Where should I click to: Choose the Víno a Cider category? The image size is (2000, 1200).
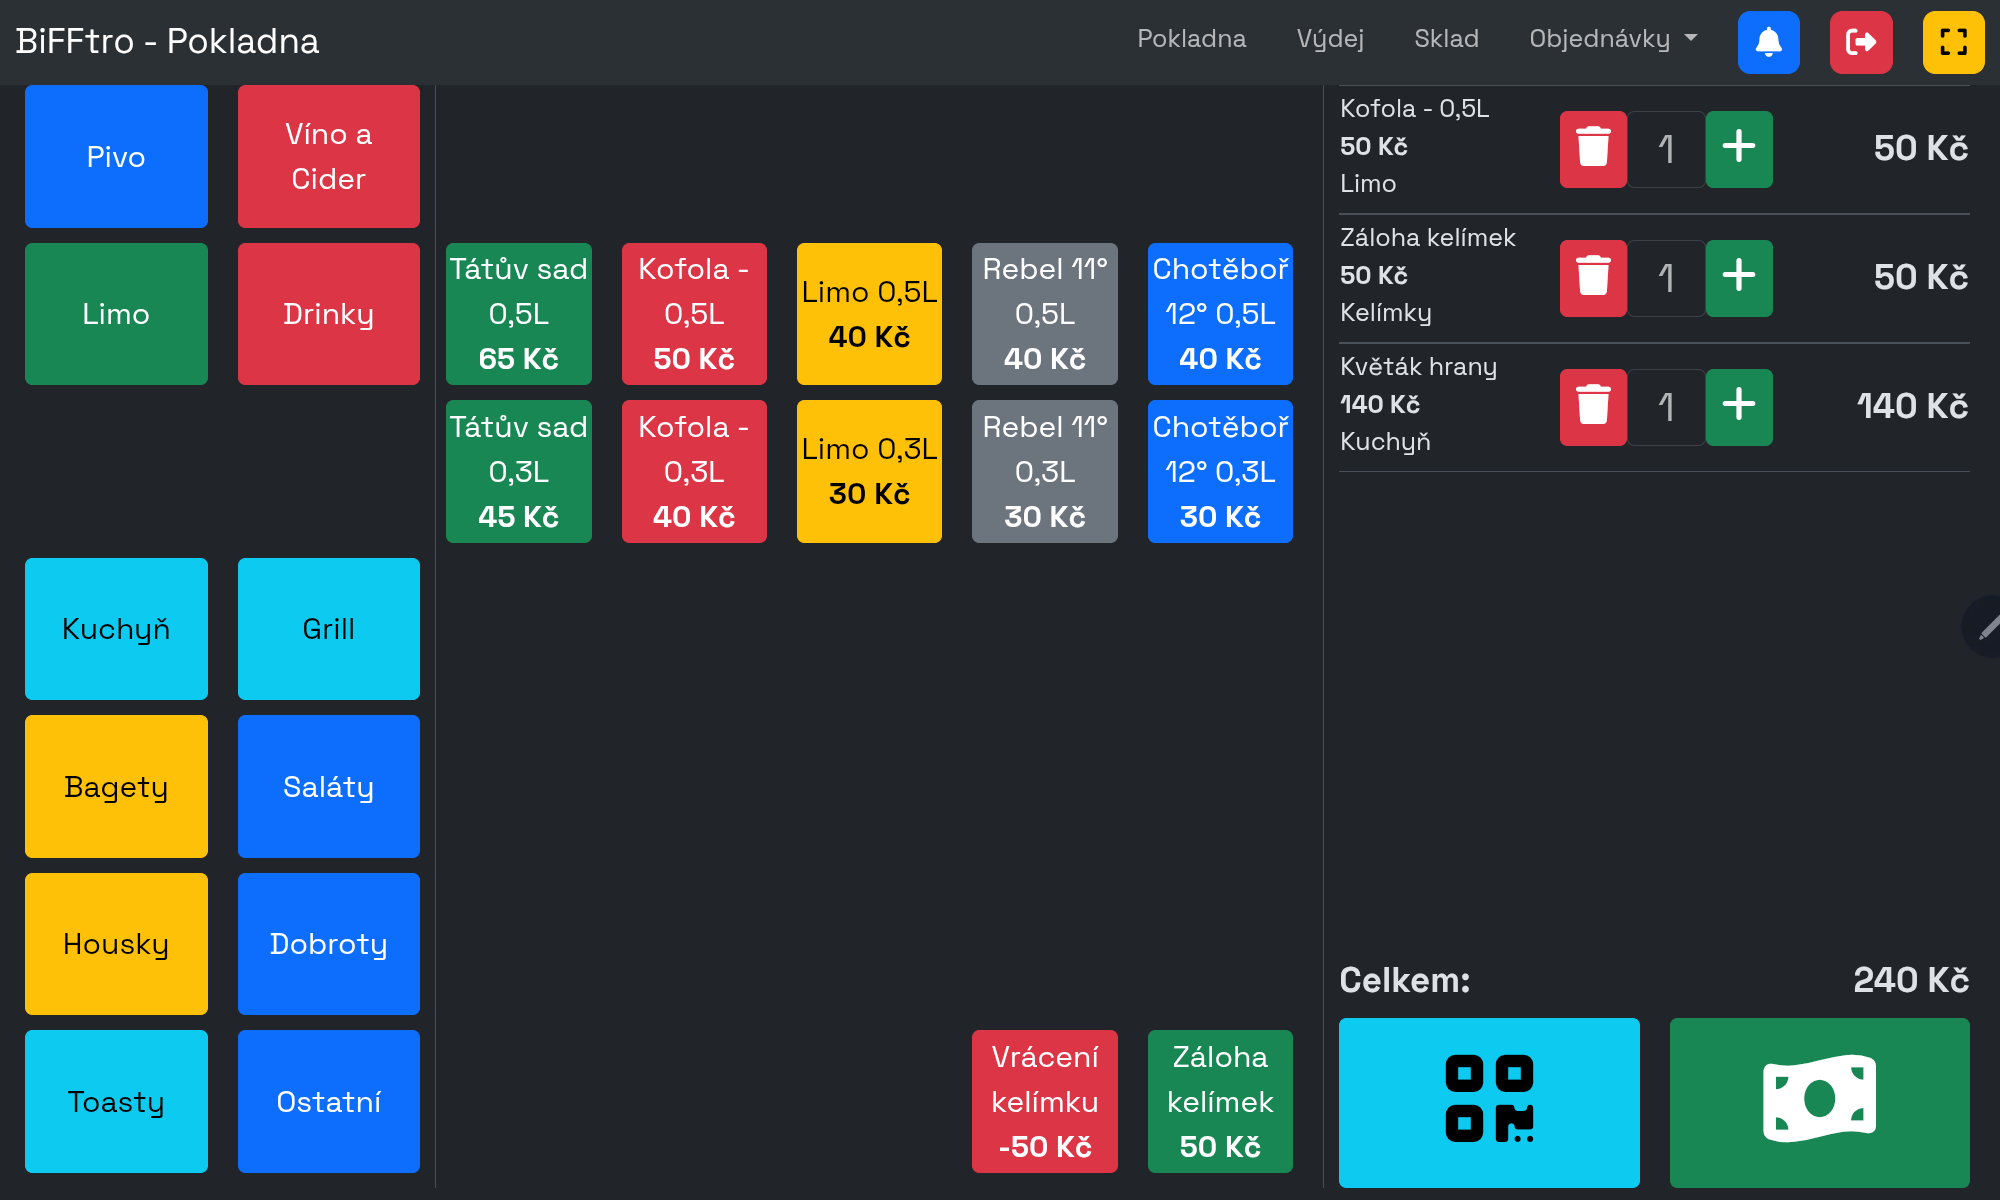click(328, 156)
